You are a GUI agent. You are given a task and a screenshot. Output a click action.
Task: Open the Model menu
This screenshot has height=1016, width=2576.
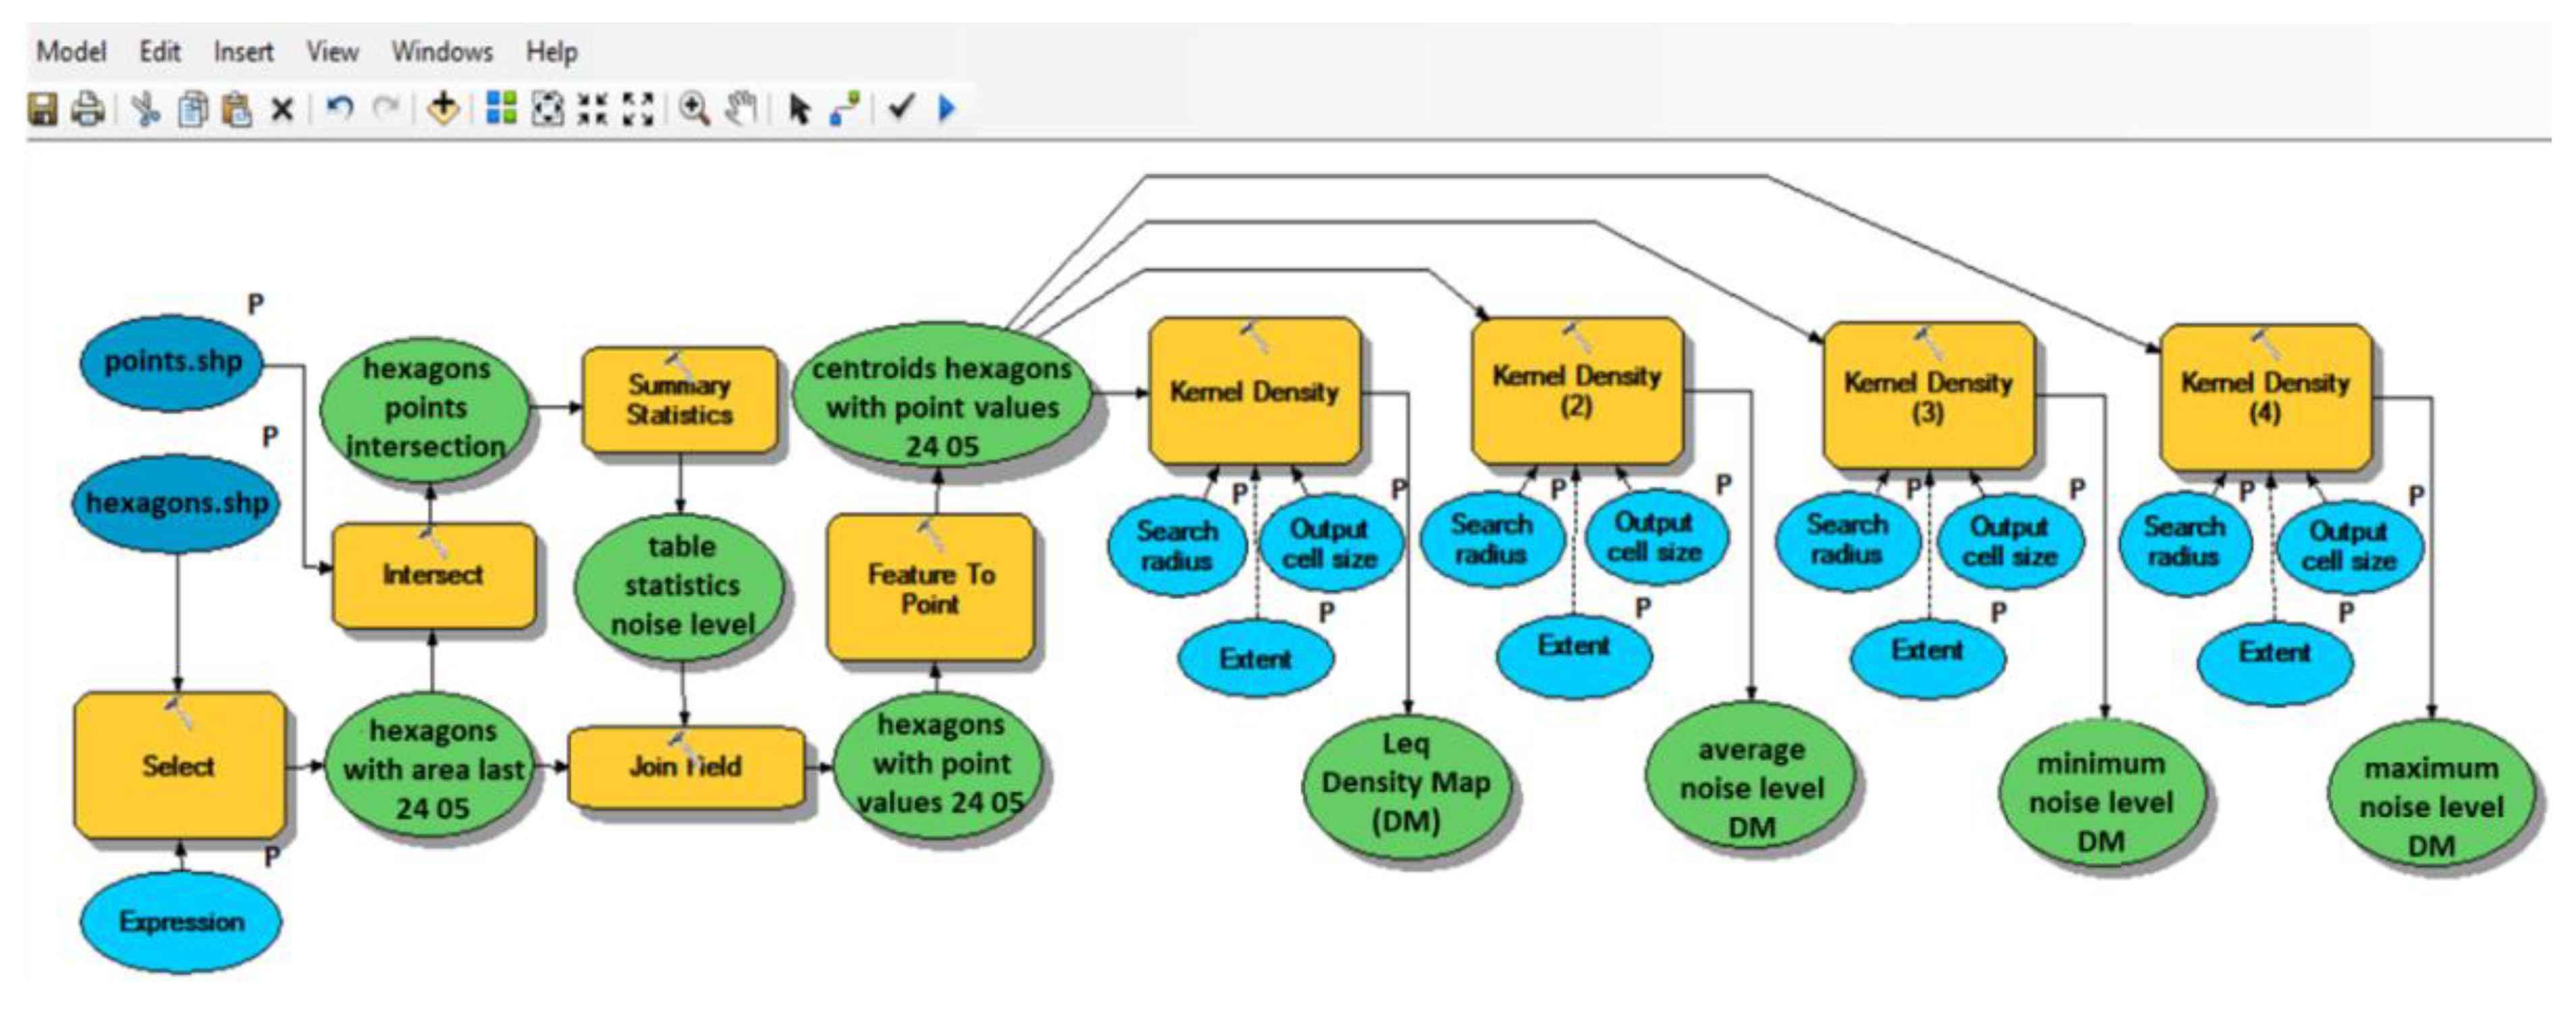coord(71,51)
